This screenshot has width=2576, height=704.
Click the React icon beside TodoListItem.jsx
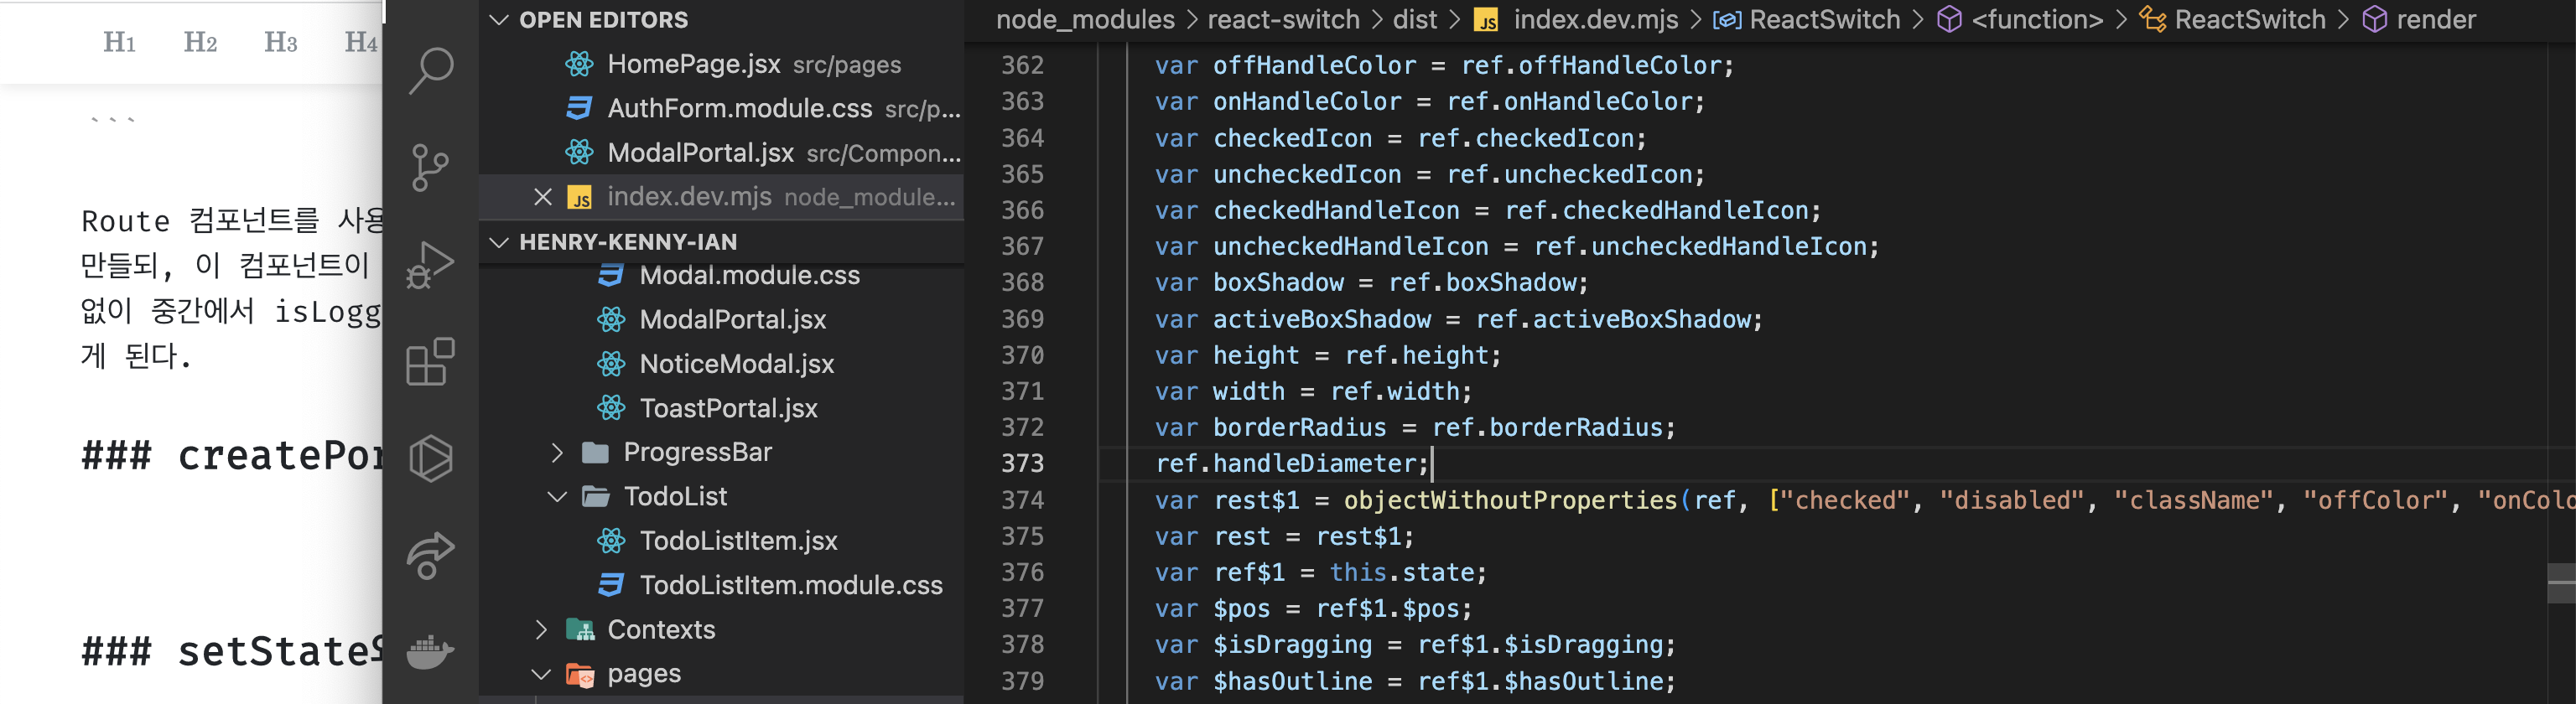[x=611, y=541]
